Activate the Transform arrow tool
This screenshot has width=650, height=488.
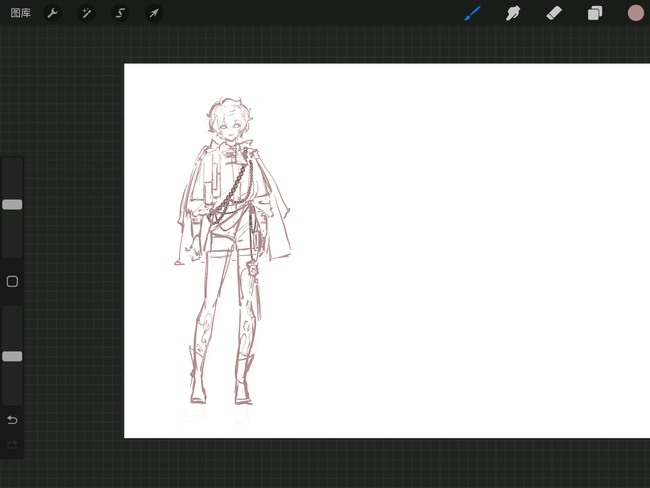154,13
